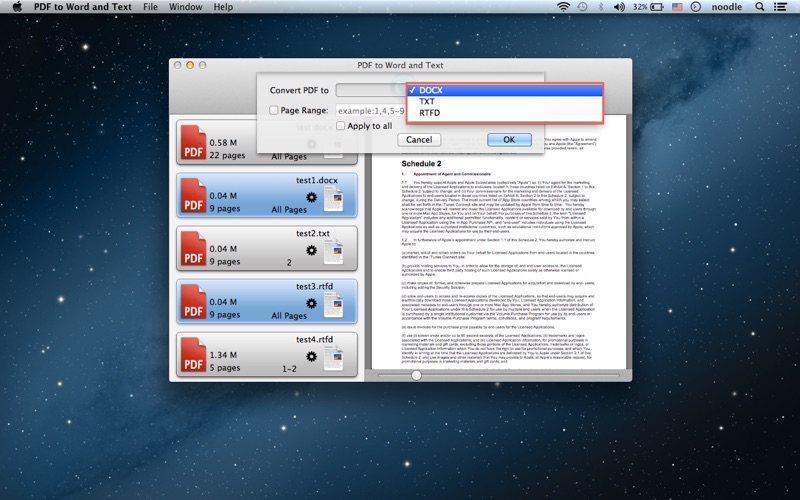Image resolution: width=800 pixels, height=500 pixels.
Task: Open Spotlight search magnifier
Action: tap(760, 7)
